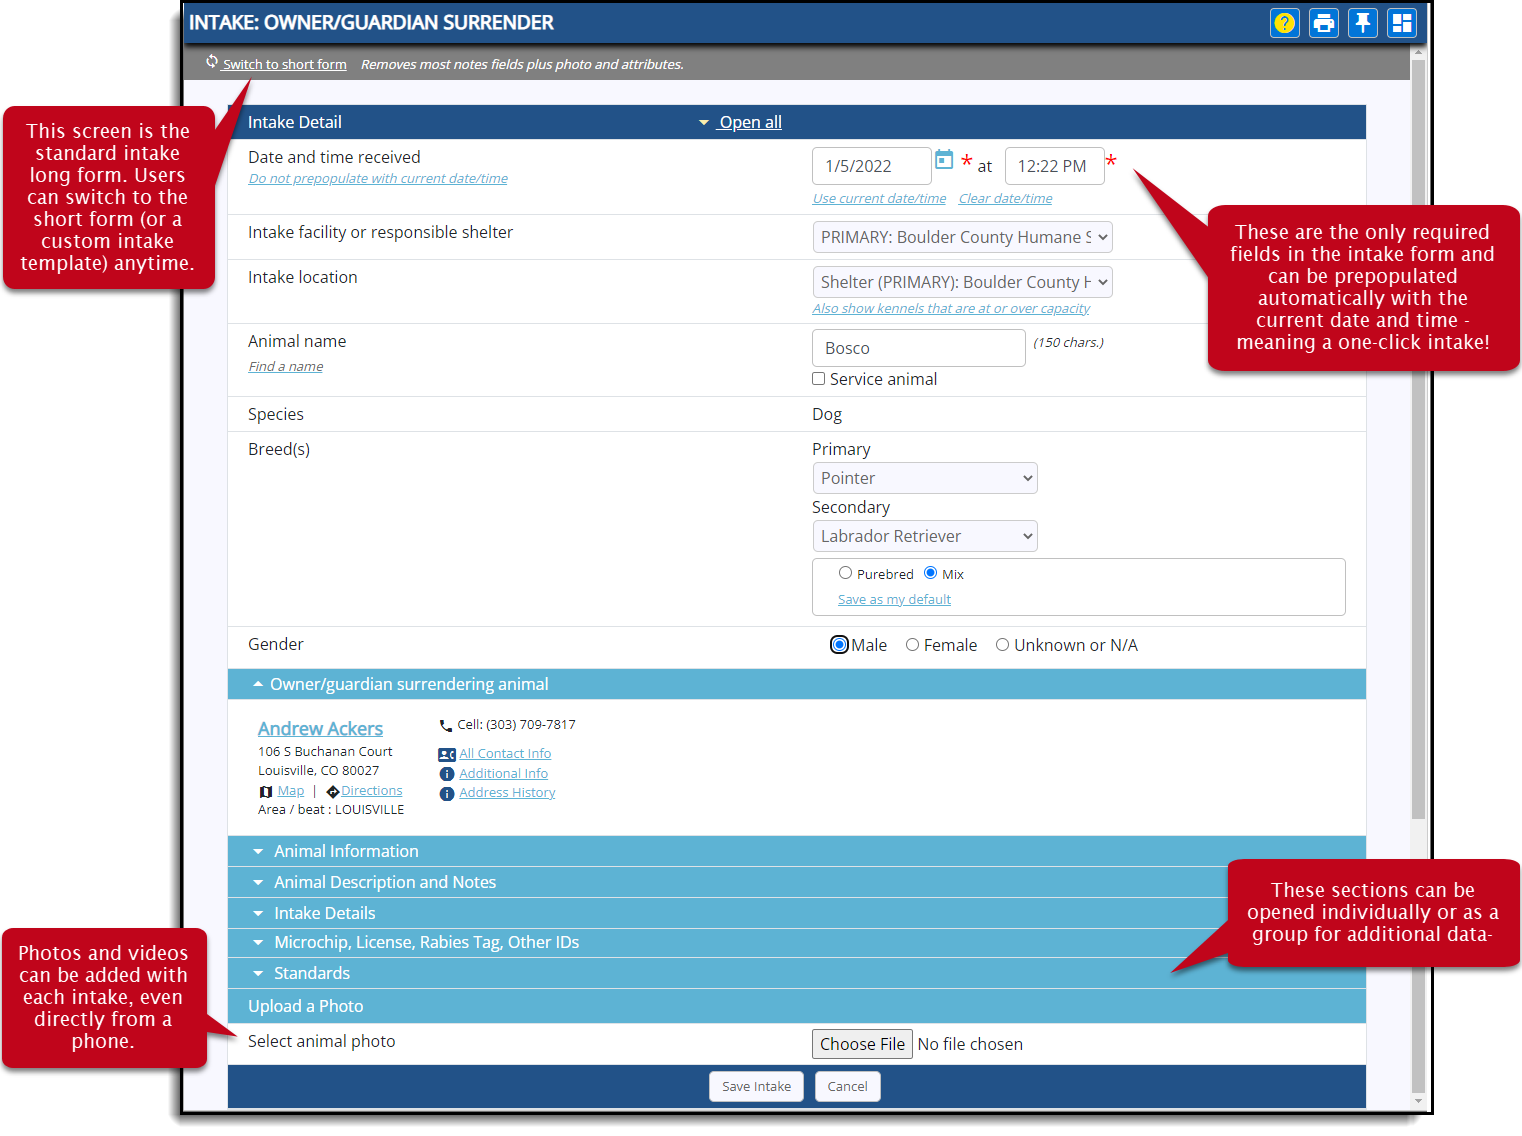This screenshot has height=1136, width=1522.
Task: Click Clear date/time link
Action: [1005, 199]
